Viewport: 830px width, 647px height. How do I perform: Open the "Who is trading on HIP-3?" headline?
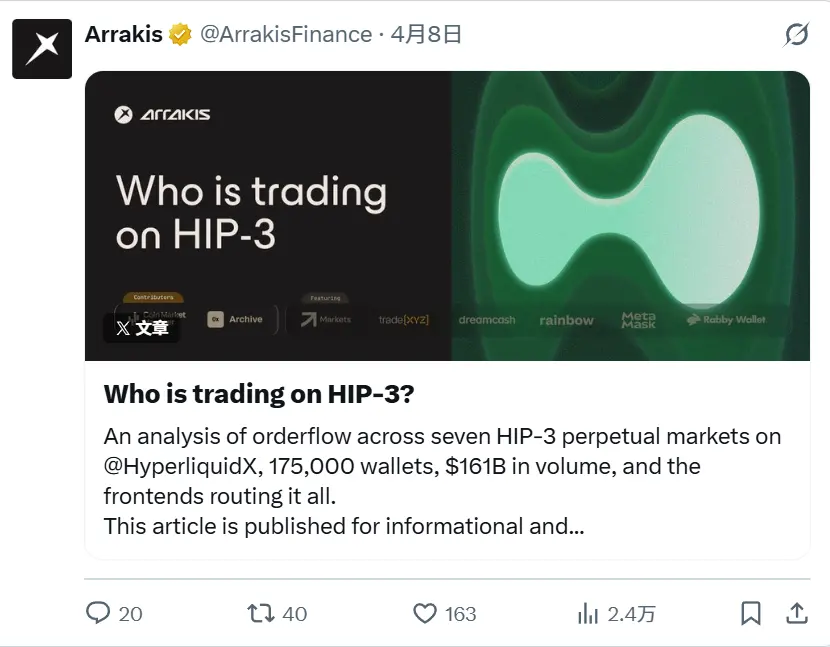259,394
